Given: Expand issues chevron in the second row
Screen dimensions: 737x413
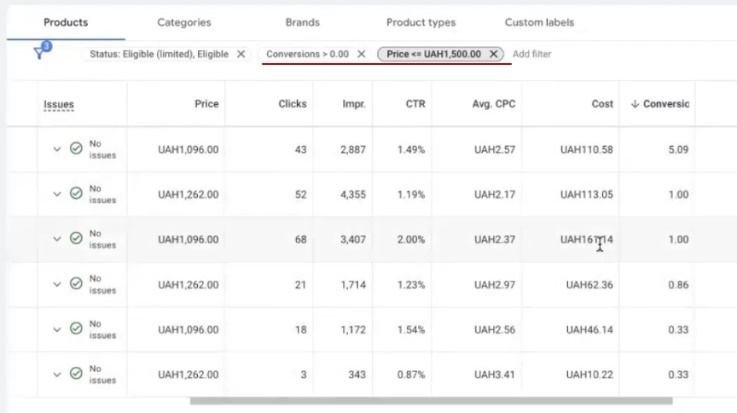Looking at the screenshot, I should pyautogui.click(x=57, y=194).
